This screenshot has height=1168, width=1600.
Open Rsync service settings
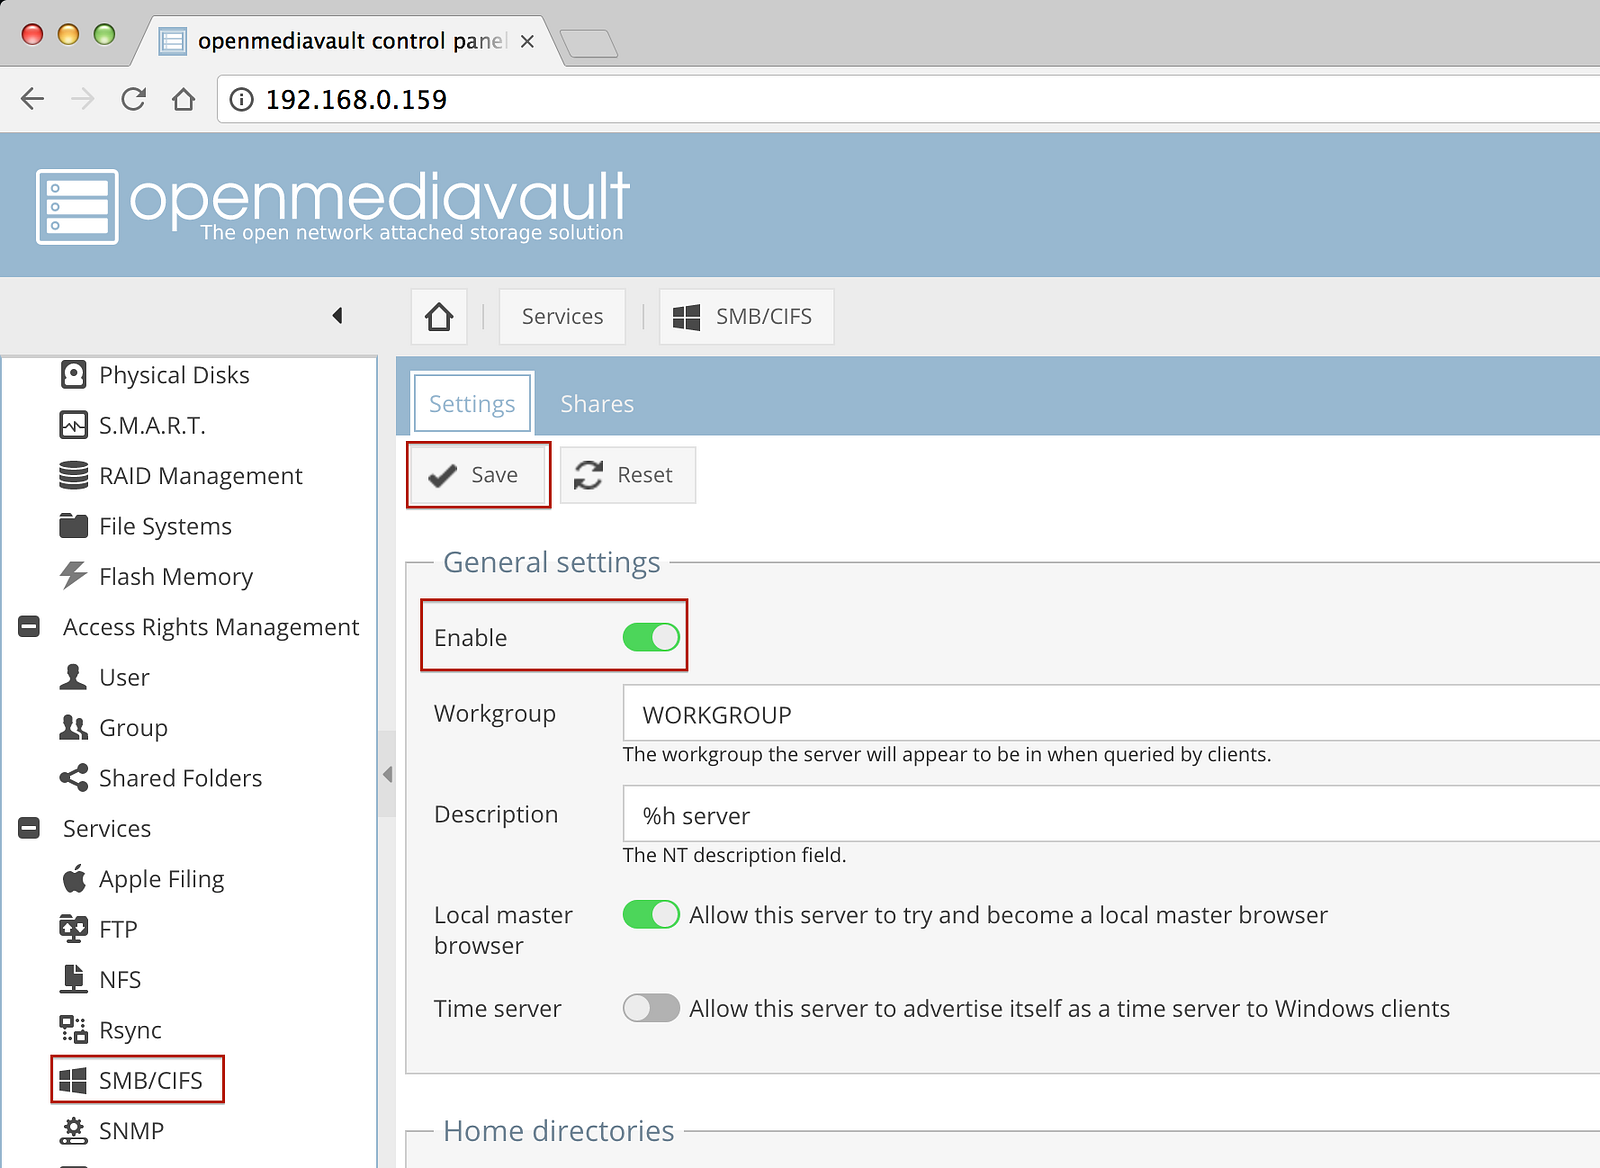coord(130,1029)
